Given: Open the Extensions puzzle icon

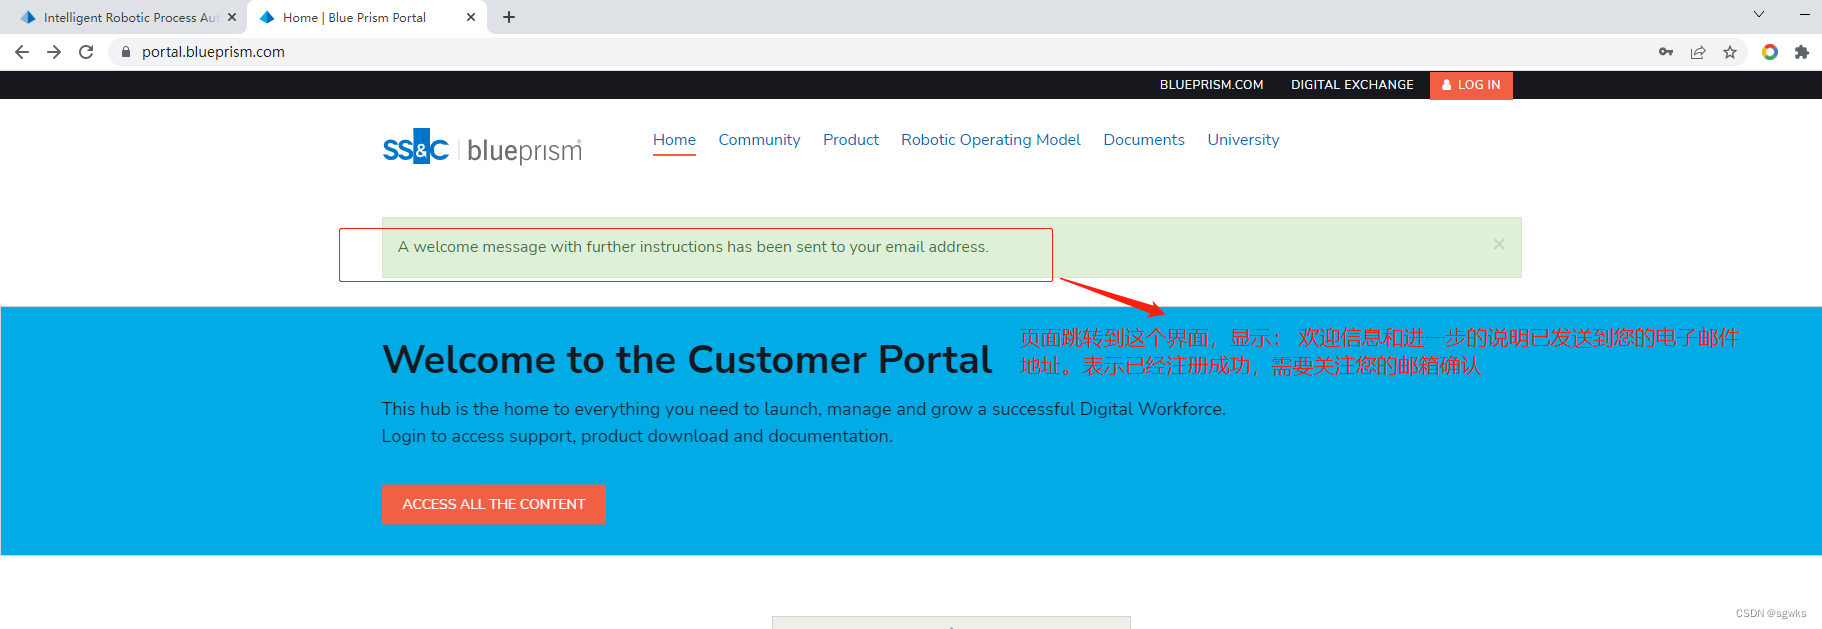Looking at the screenshot, I should point(1802,52).
